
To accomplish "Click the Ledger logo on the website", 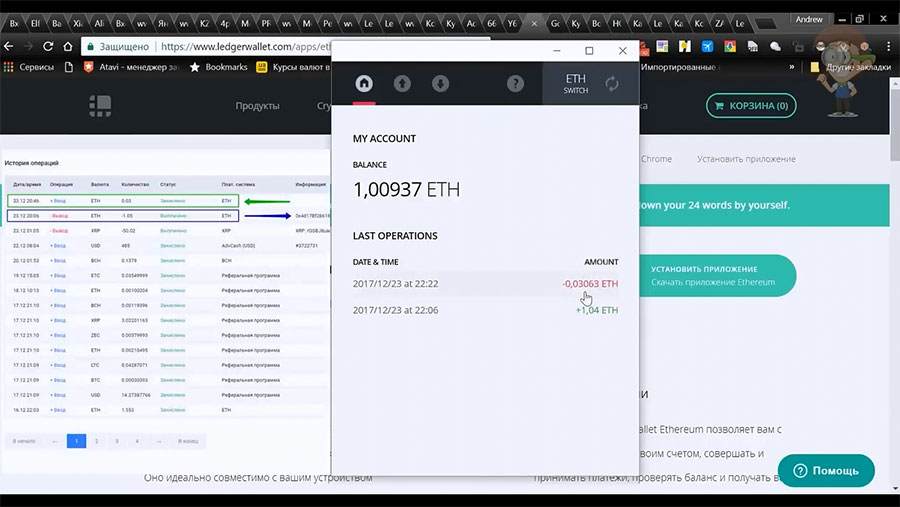I will point(100,106).
